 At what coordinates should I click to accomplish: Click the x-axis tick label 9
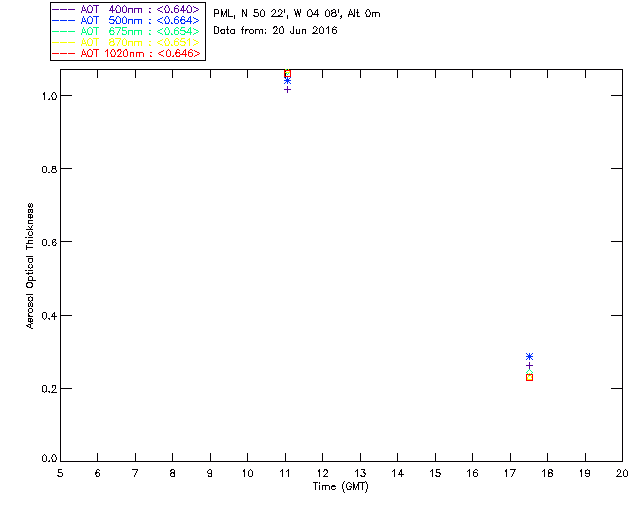[x=210, y=473]
